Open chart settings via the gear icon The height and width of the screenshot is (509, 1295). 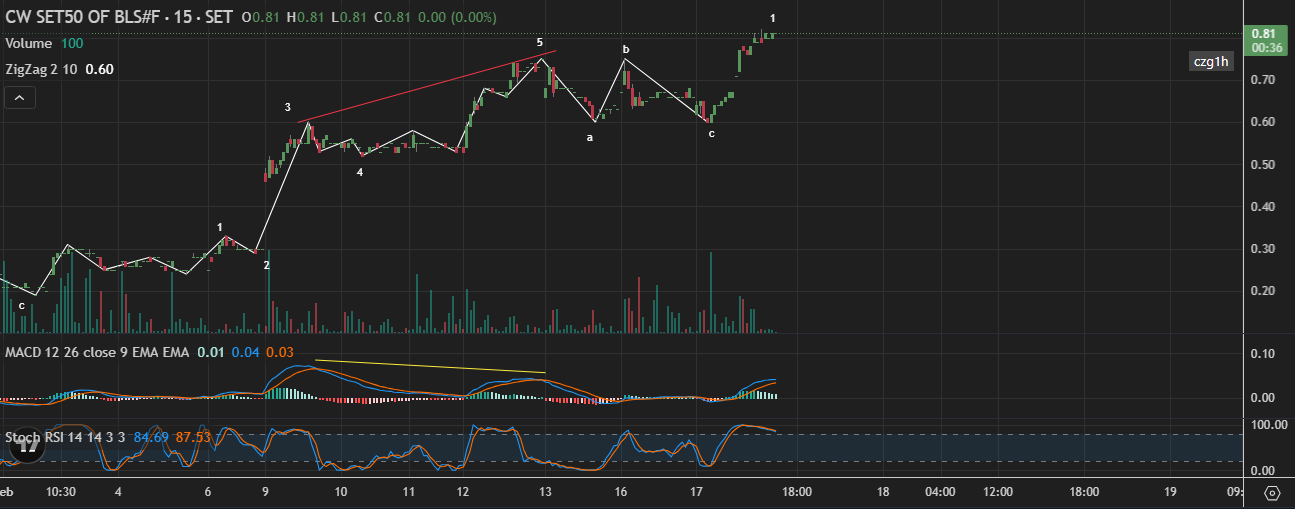tap(1272, 493)
